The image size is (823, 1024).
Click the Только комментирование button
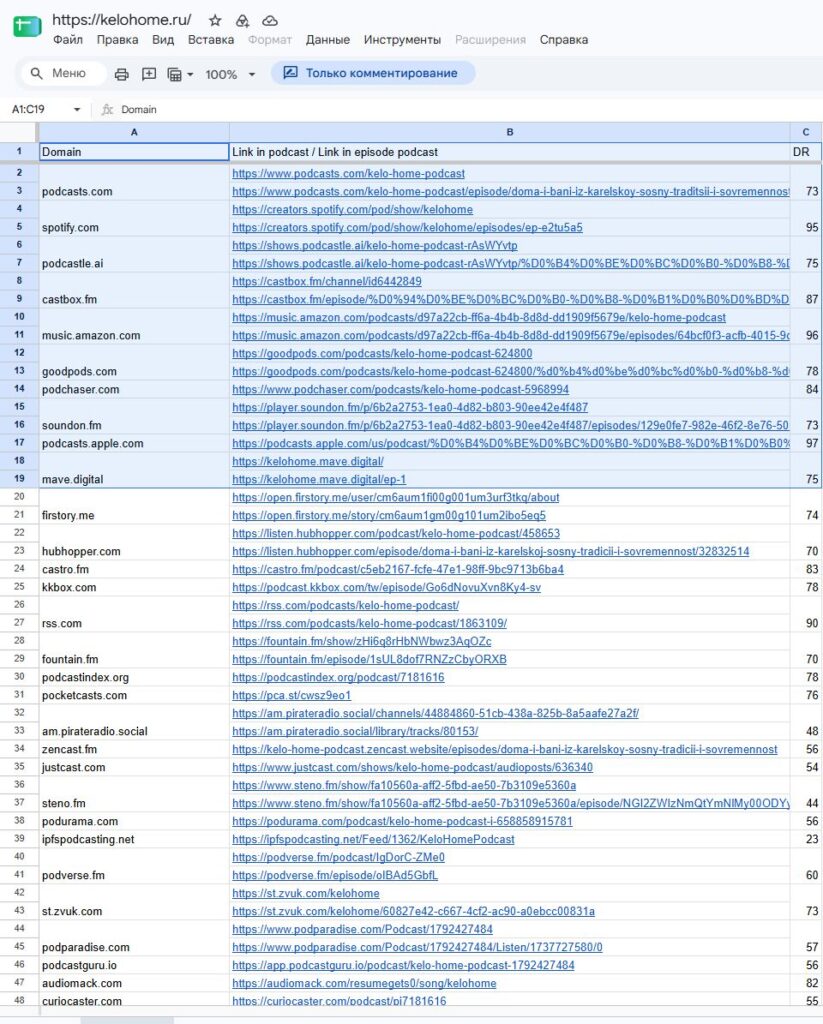point(372,73)
